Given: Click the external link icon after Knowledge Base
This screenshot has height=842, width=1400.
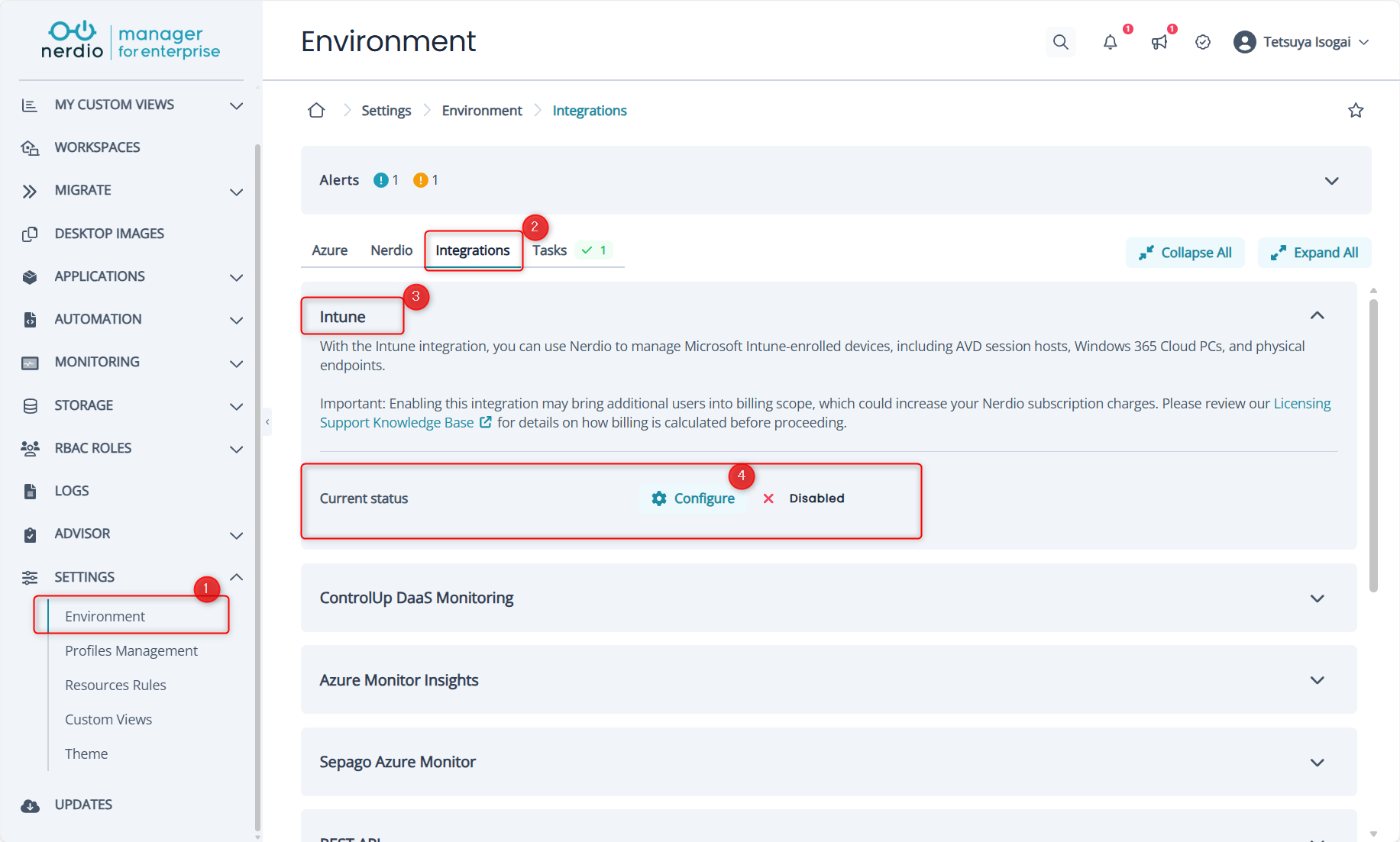Looking at the screenshot, I should pos(486,423).
